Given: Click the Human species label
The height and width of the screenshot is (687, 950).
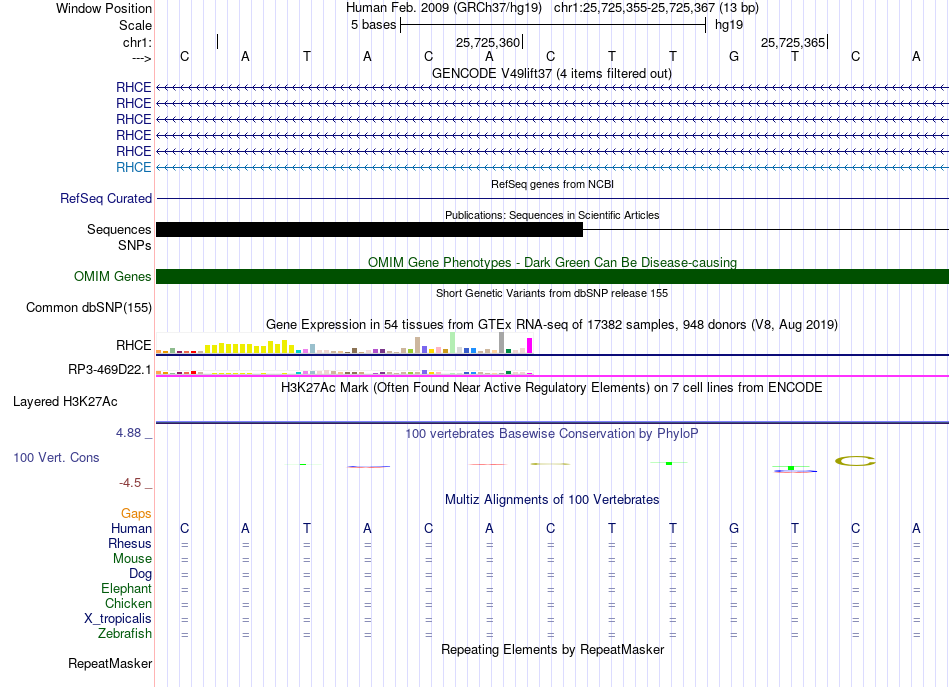Looking at the screenshot, I should pos(131,528).
